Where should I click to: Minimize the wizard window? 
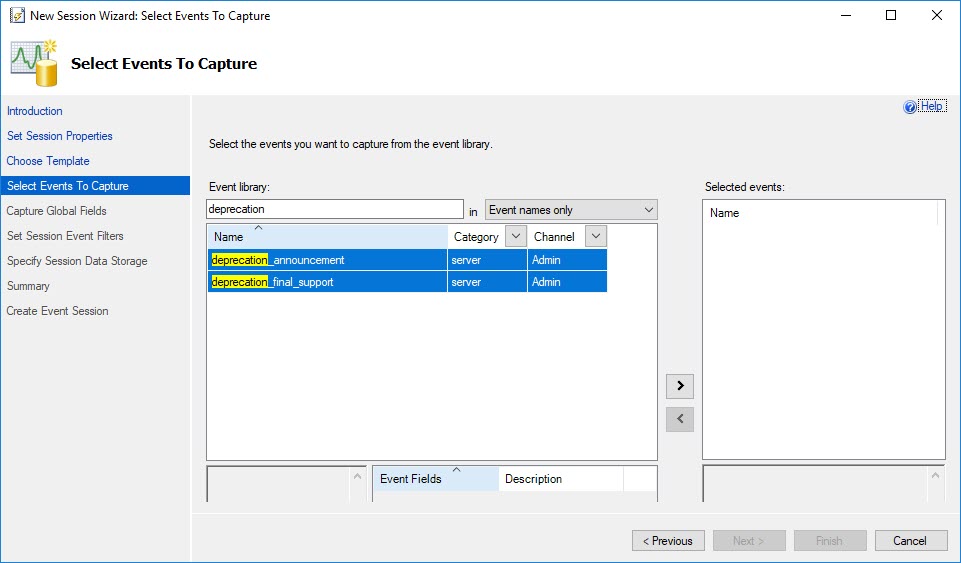846,15
